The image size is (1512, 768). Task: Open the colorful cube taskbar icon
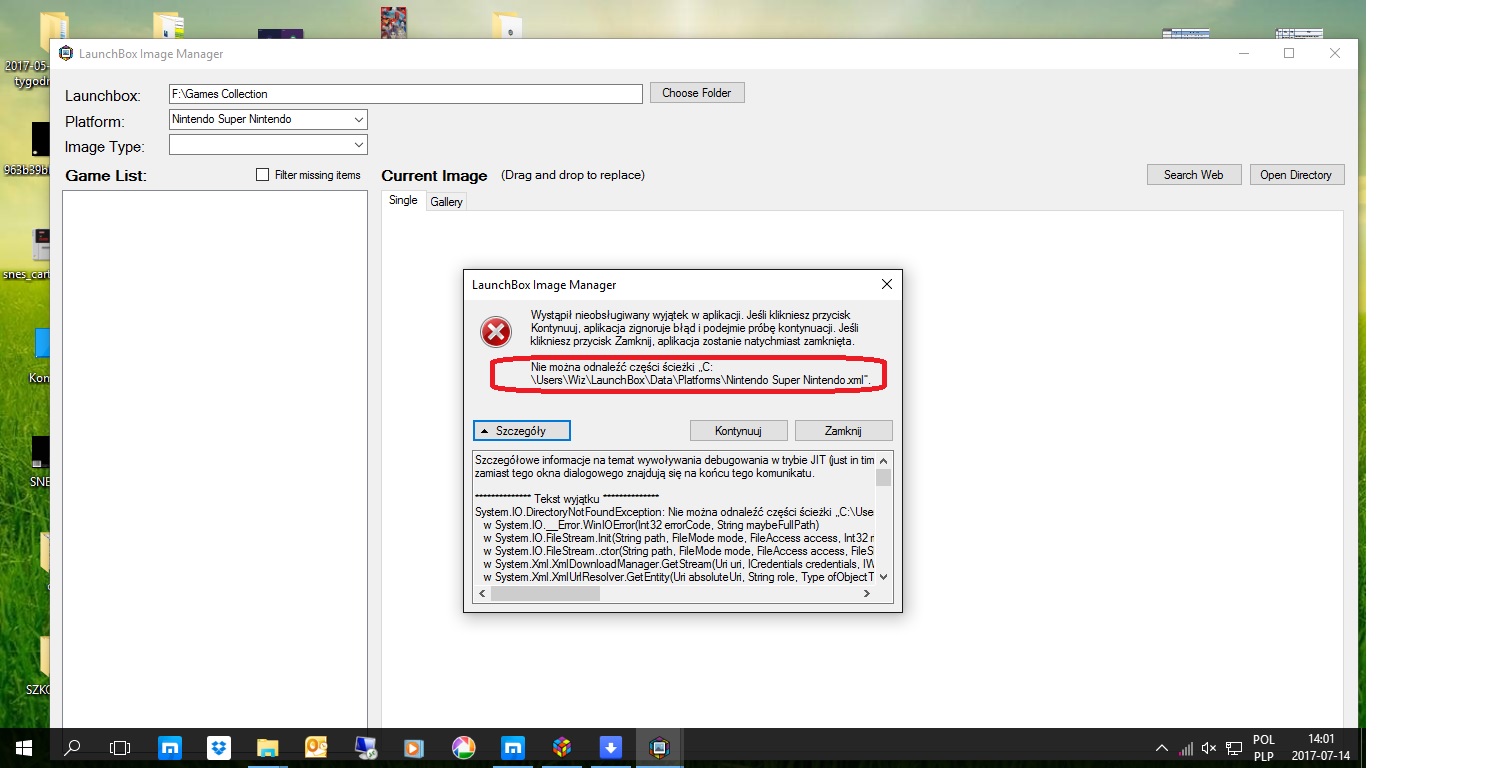click(562, 747)
